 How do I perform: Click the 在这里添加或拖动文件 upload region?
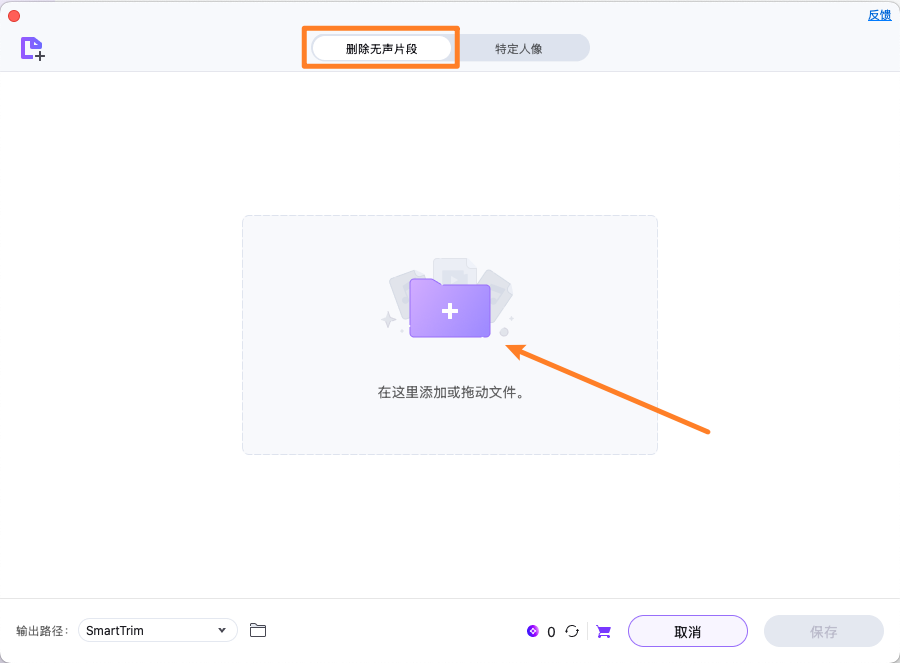pos(449,394)
